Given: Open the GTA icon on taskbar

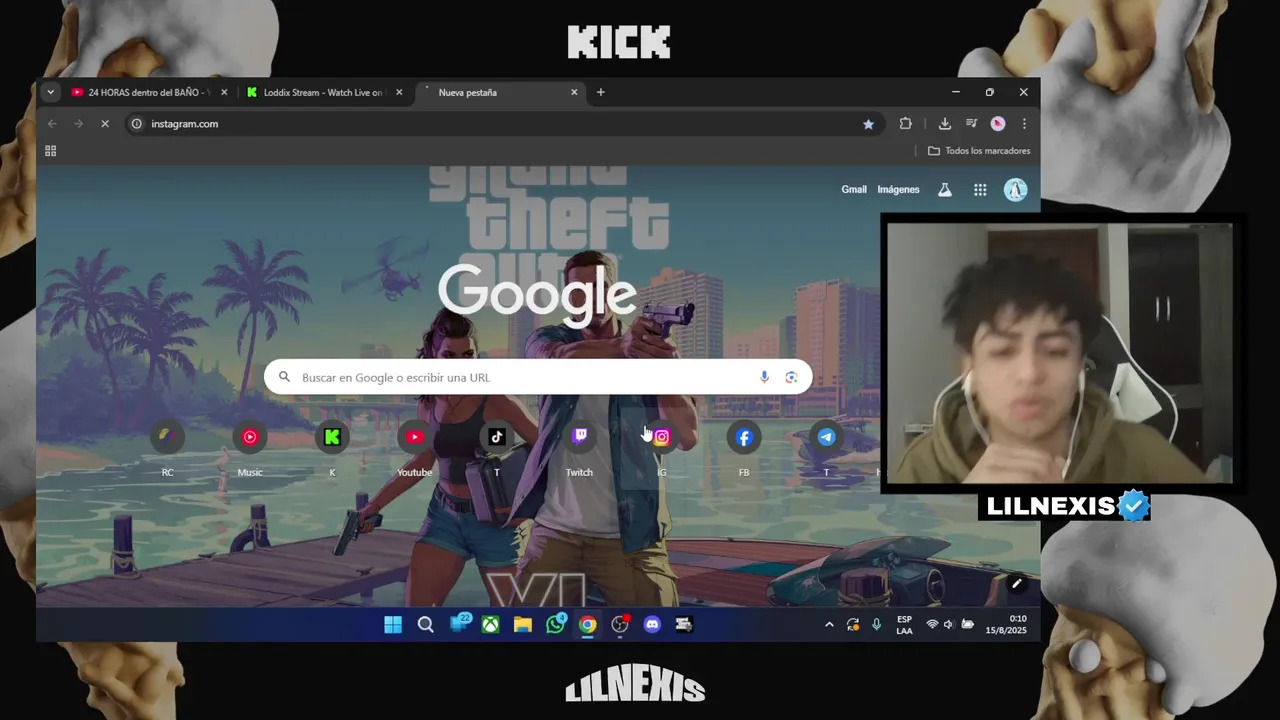Looking at the screenshot, I should [684, 625].
